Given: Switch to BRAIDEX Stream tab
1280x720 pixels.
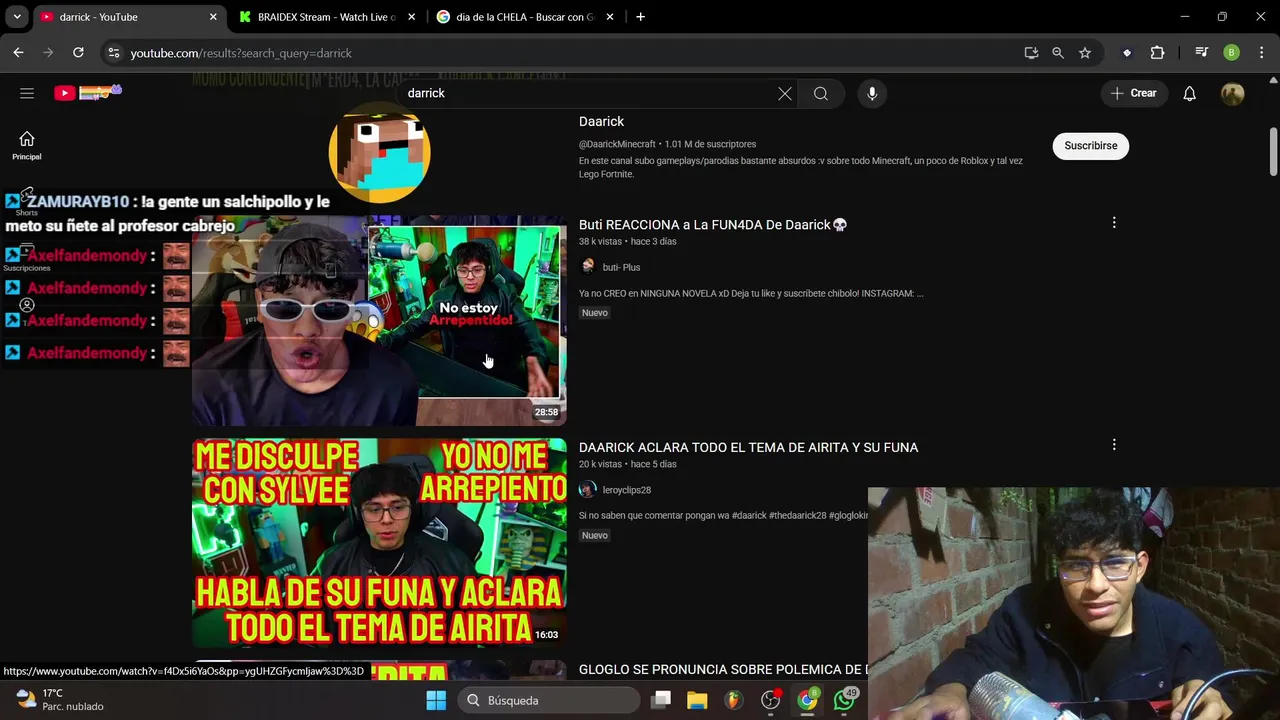Looking at the screenshot, I should (x=327, y=17).
